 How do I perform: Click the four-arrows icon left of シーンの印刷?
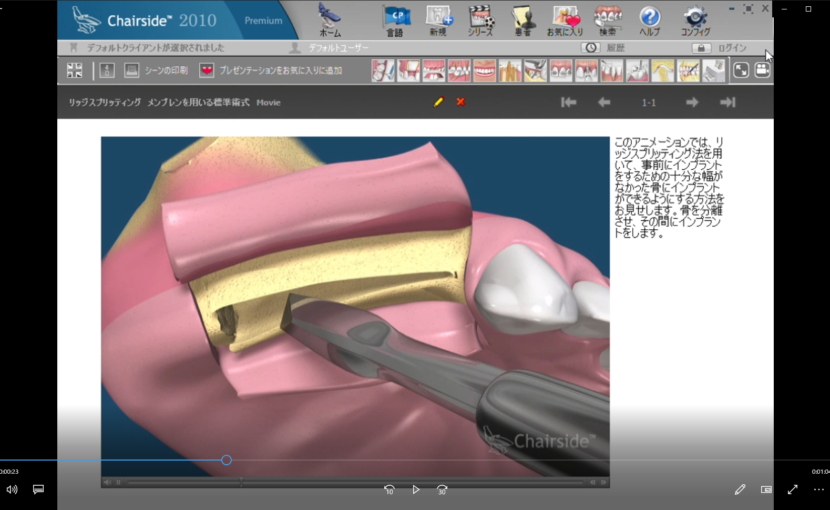coord(75,70)
